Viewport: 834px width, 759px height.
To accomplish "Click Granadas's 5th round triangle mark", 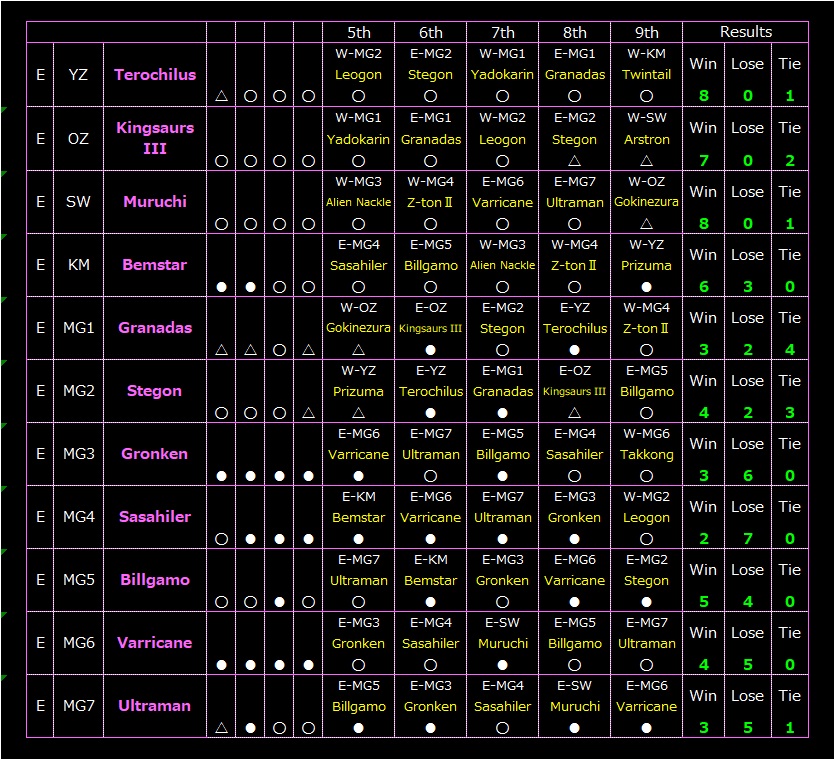I will pos(358,349).
